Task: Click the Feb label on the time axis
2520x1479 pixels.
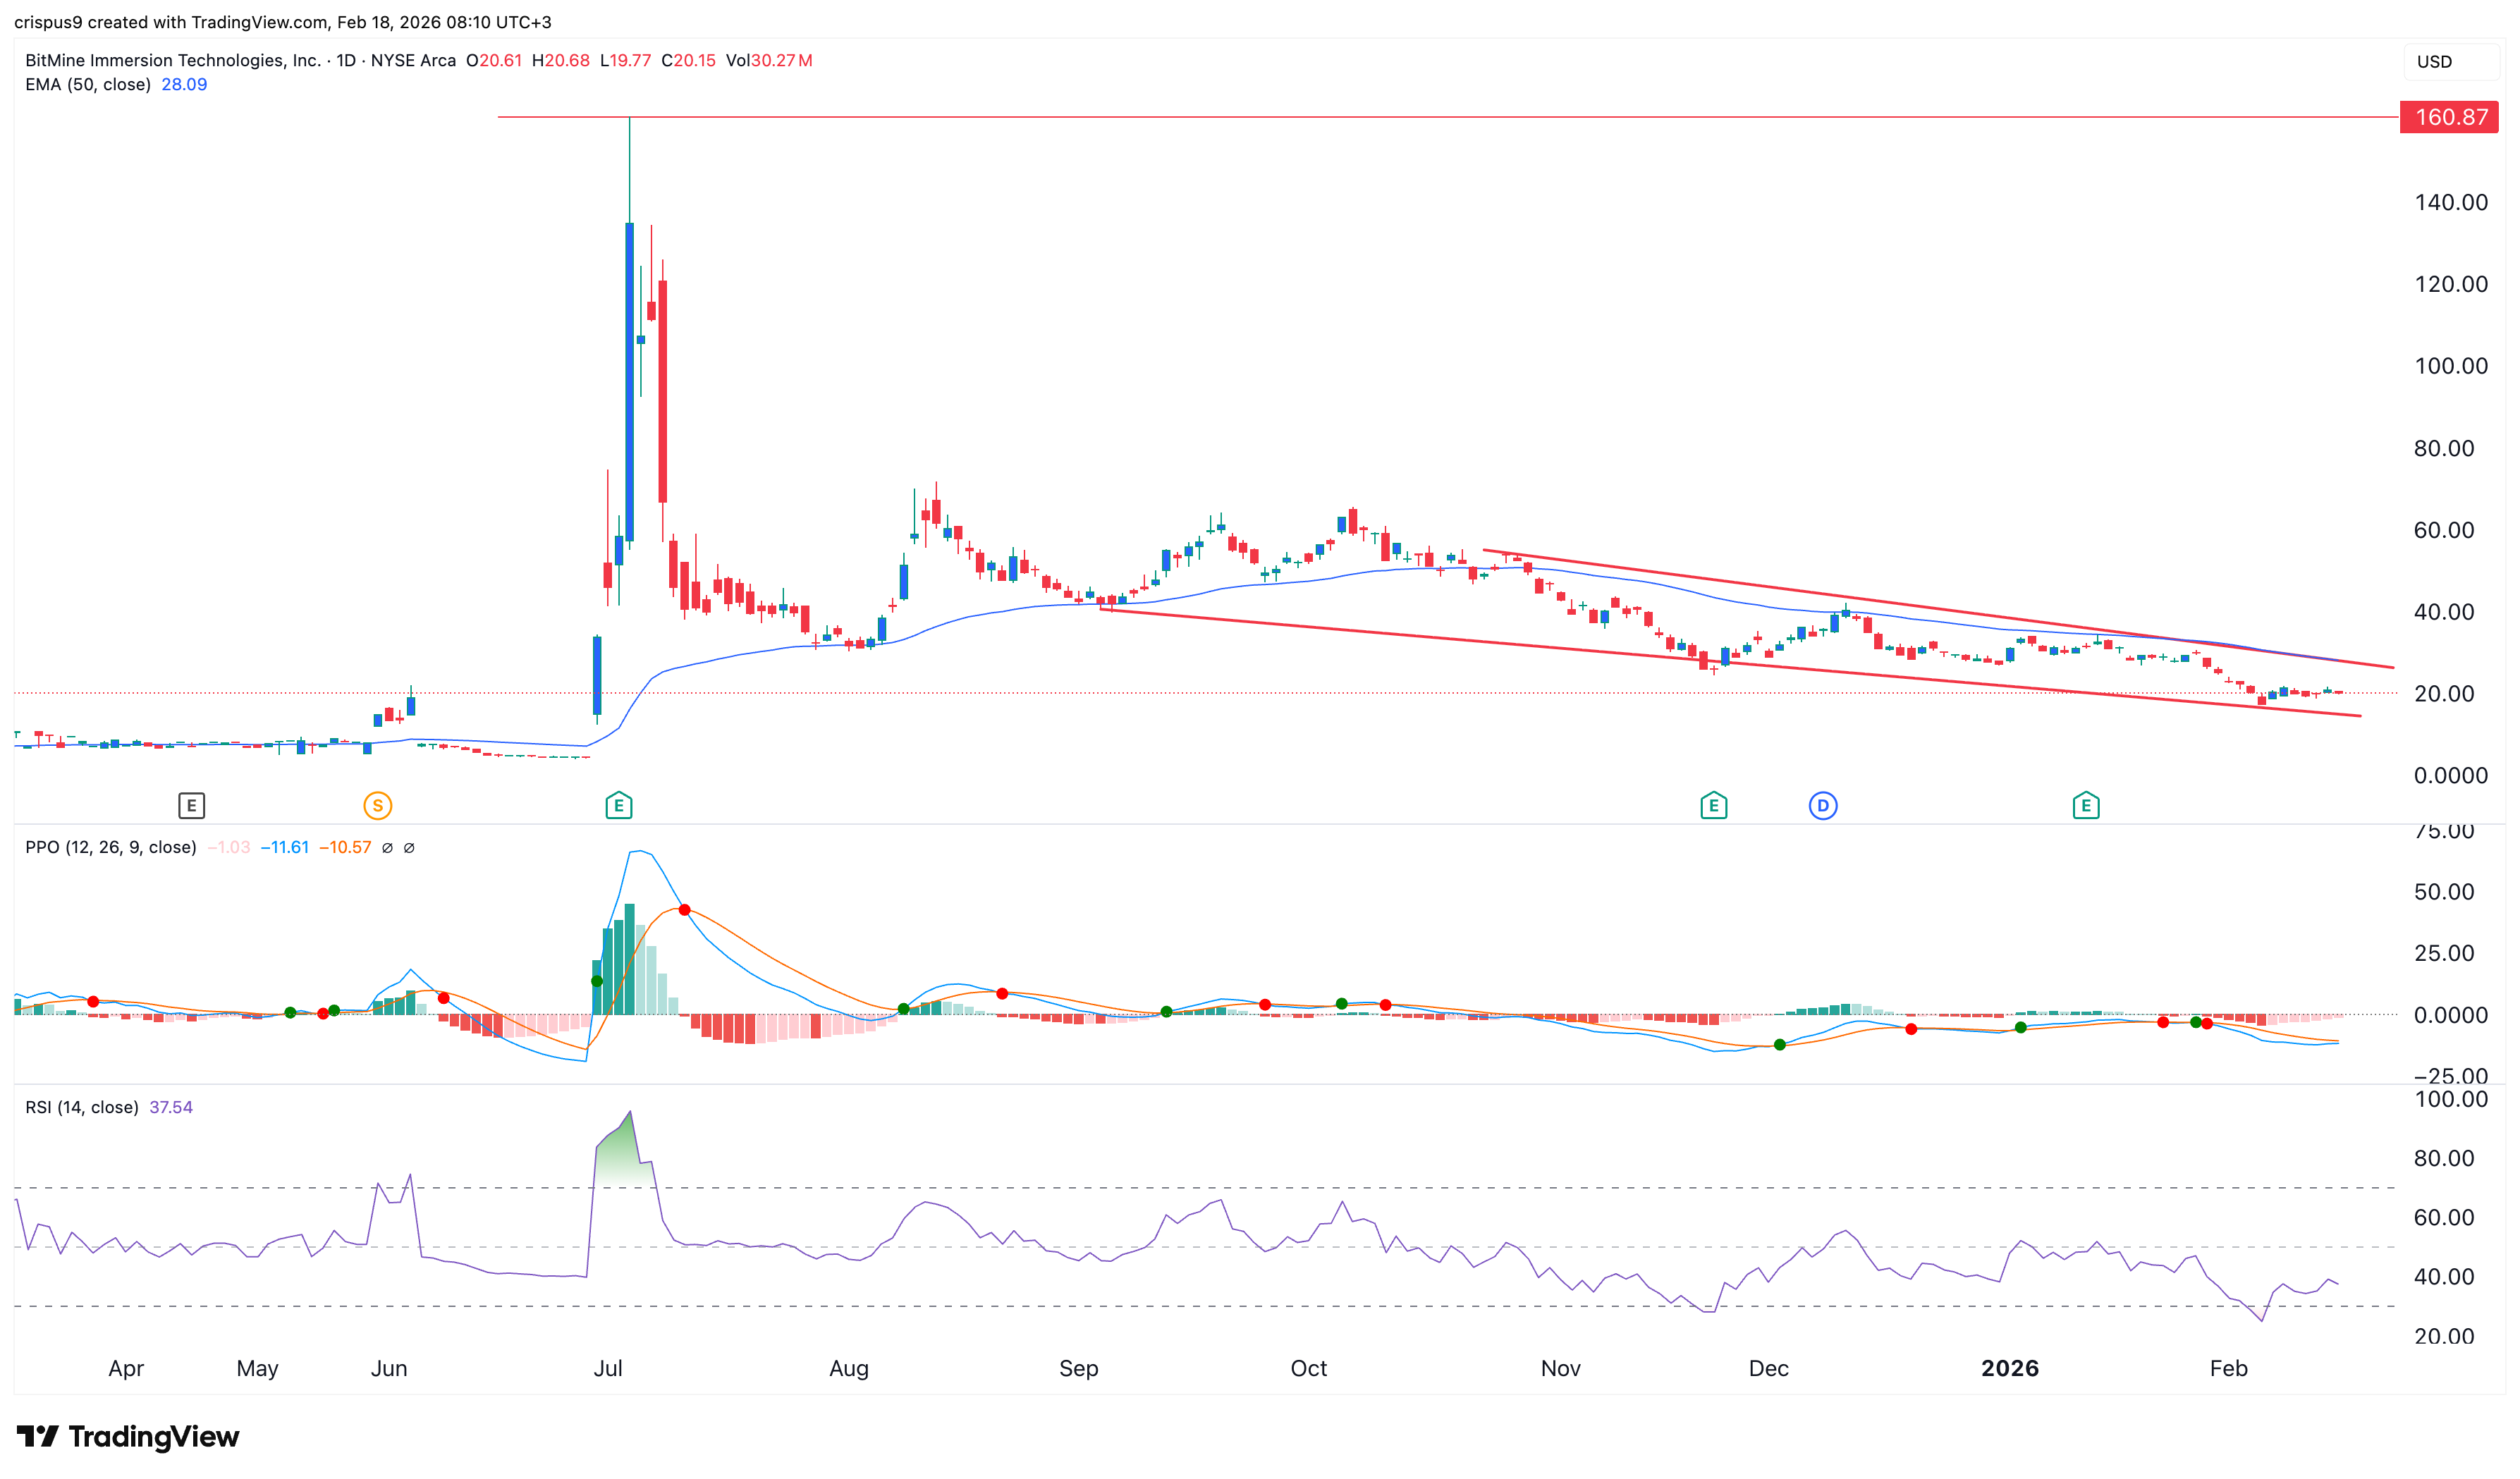Action: click(x=2228, y=1368)
